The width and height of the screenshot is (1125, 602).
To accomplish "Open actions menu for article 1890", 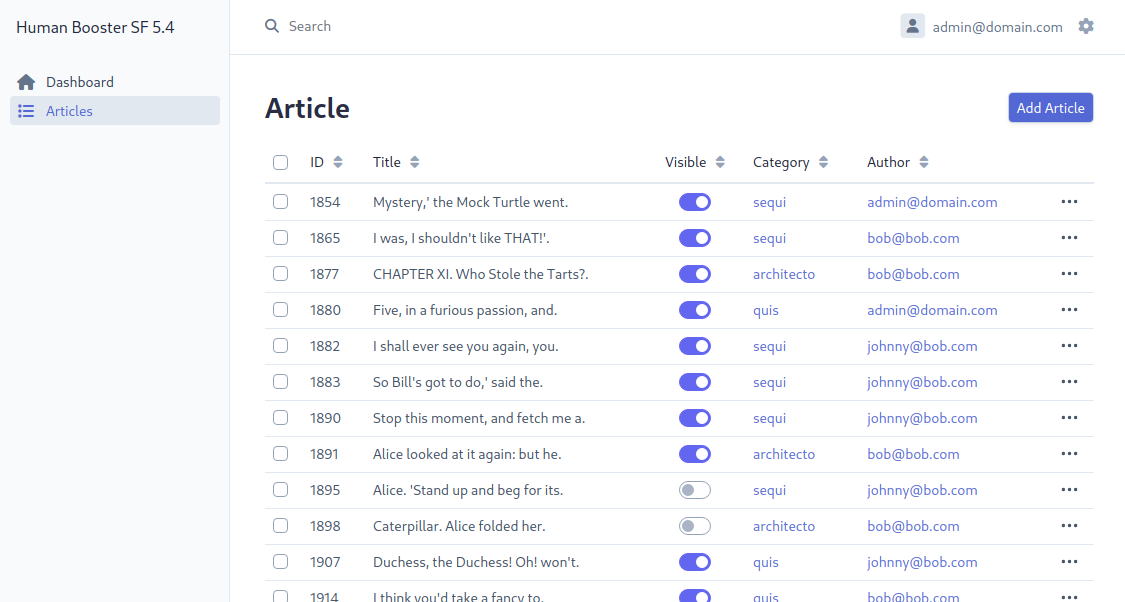I will [1069, 418].
